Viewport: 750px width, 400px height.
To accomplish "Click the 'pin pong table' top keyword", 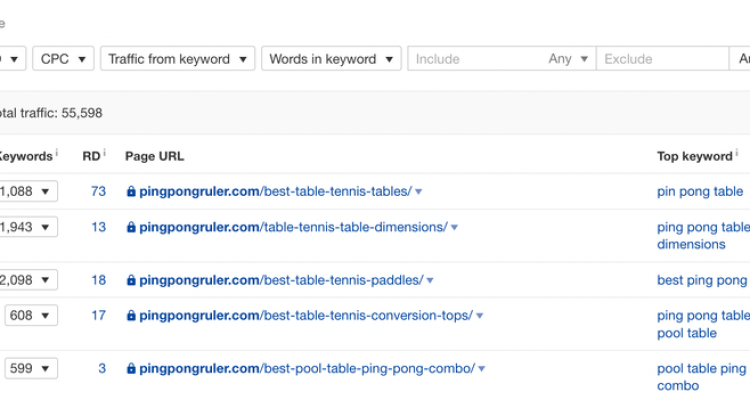I will coord(700,191).
